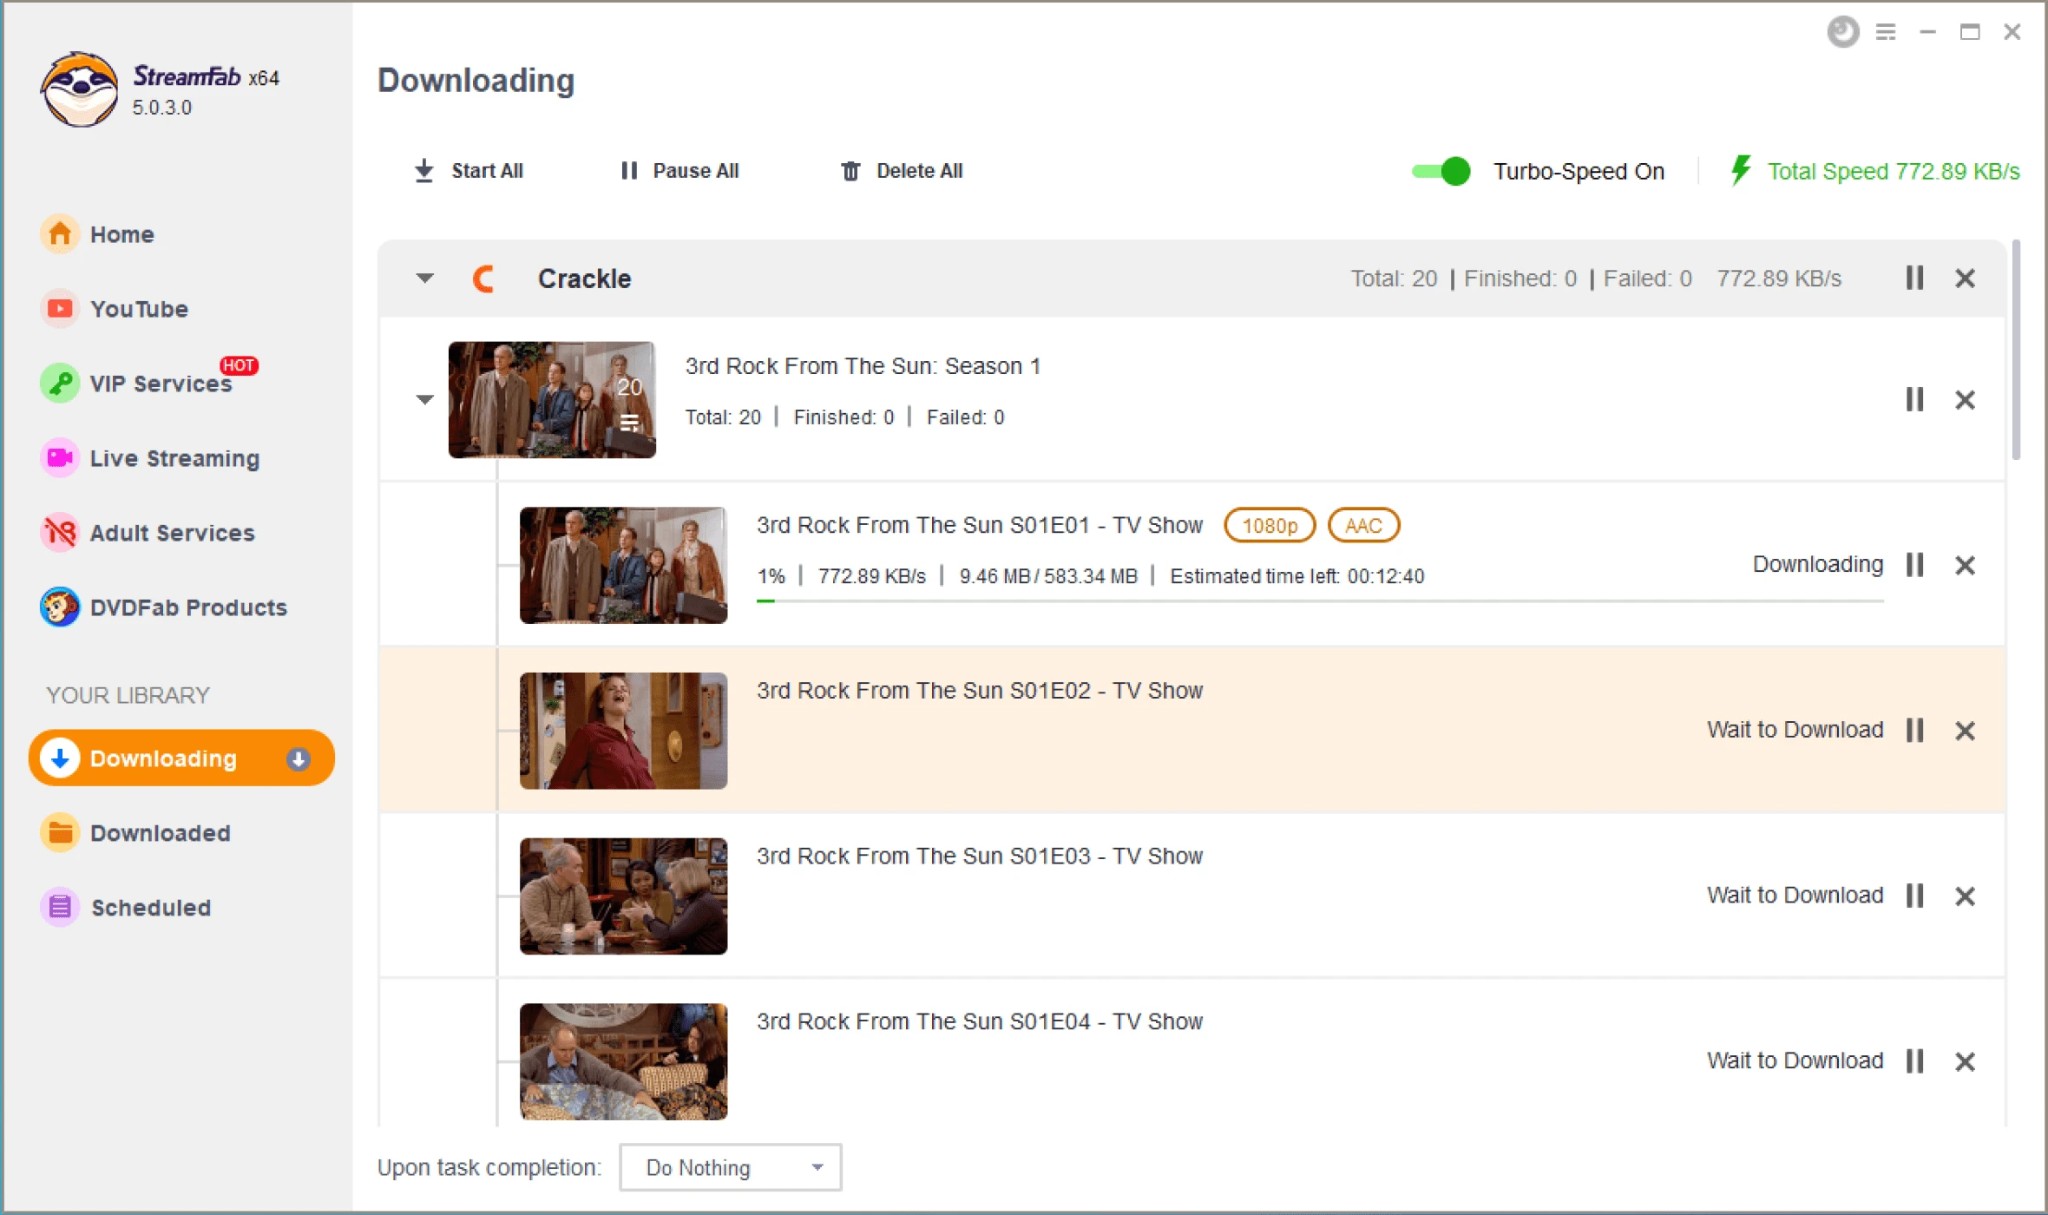Open the Downloaded library section
This screenshot has width=2048, height=1215.
(160, 833)
